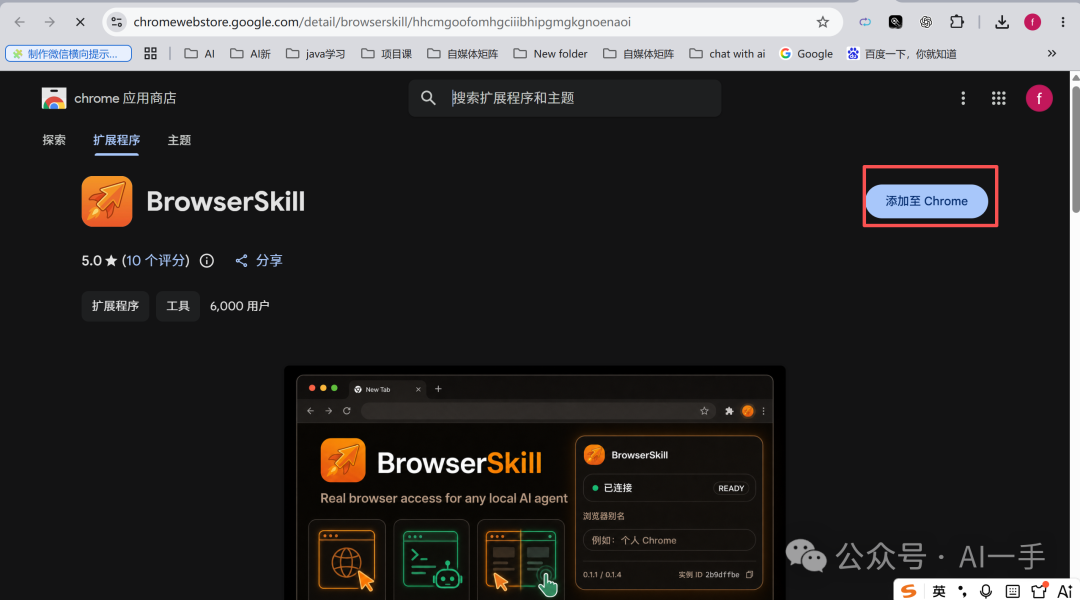This screenshot has height=600, width=1080.
Task: Click 添加至 Chrome button
Action: pos(926,201)
